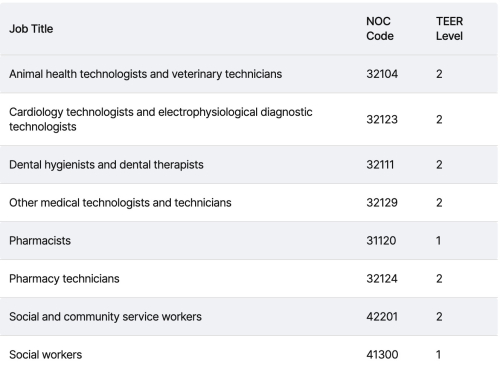Screen dimensions: 500x374
Task: Click the Job Title column header
Action: (x=31, y=29)
